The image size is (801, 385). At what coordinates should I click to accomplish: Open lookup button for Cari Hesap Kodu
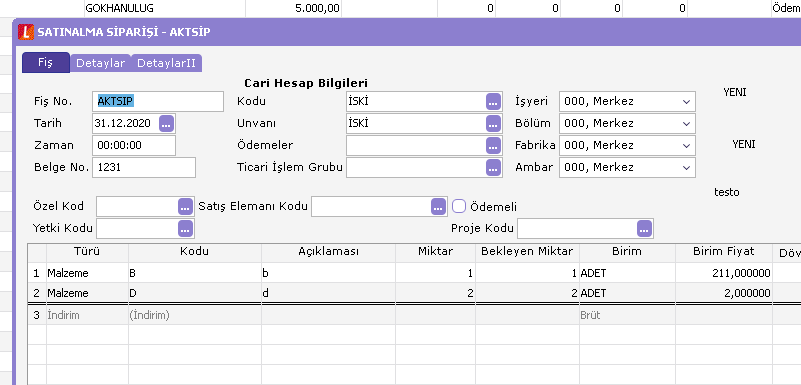click(493, 102)
